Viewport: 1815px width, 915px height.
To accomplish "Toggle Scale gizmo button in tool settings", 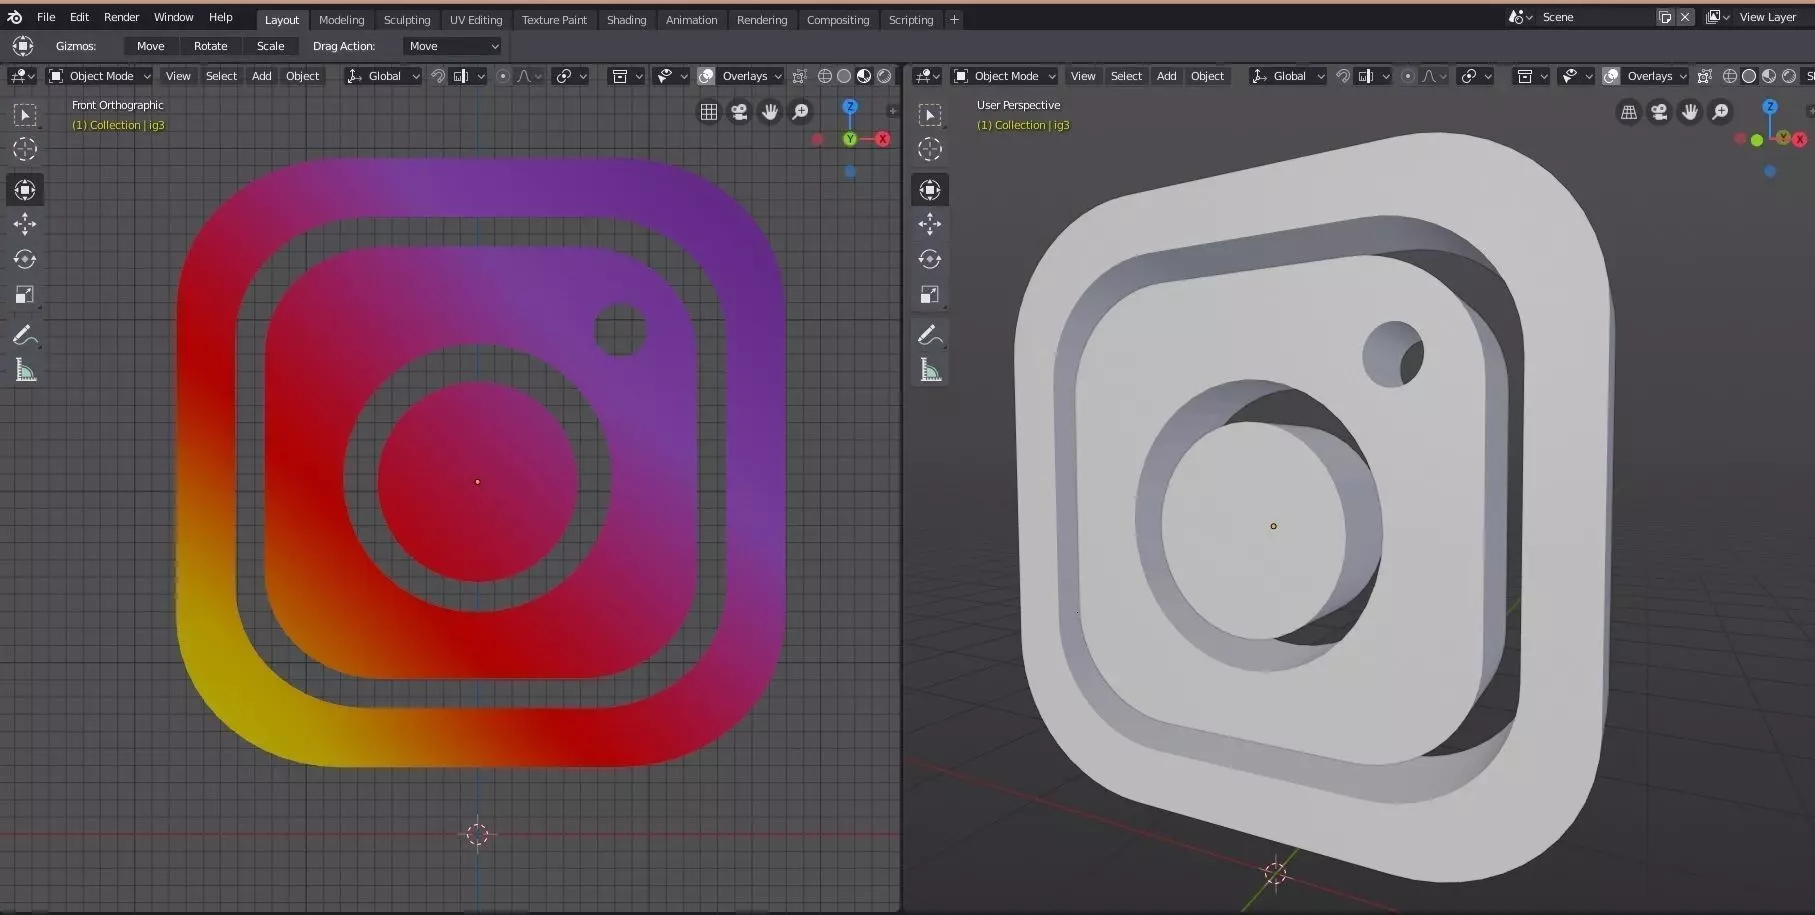I will [x=270, y=46].
